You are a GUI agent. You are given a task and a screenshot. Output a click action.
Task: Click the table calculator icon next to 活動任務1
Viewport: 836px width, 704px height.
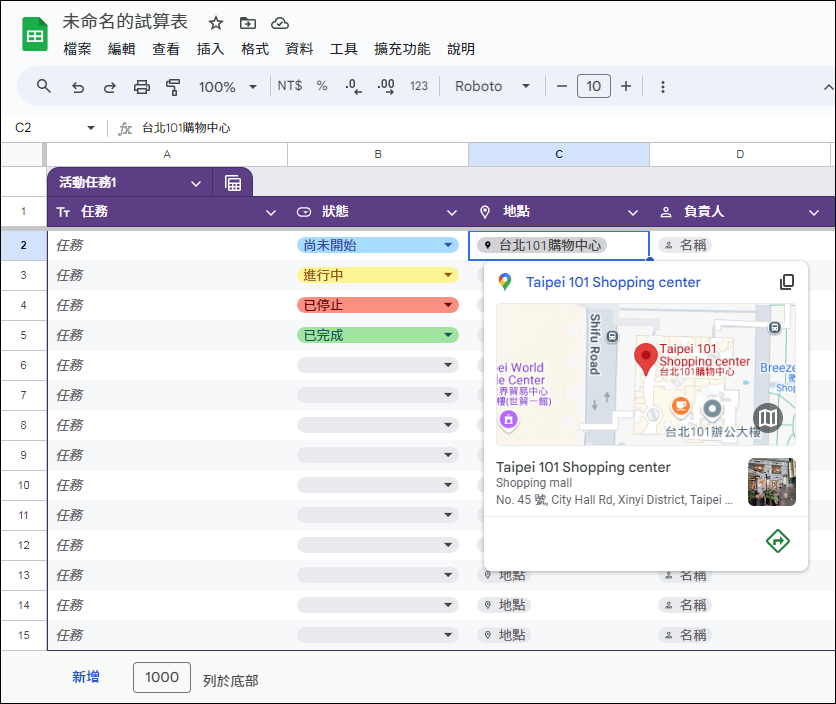233,183
